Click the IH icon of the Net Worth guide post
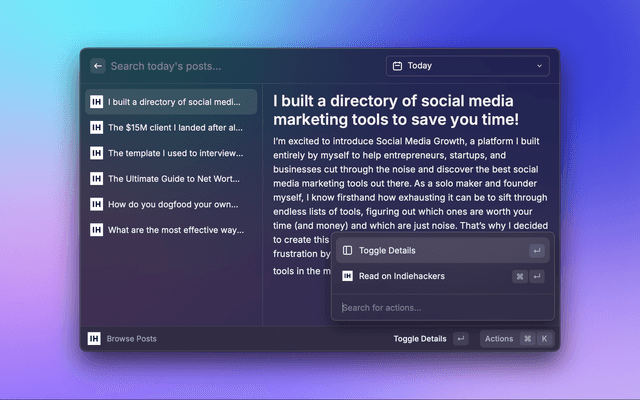 (96, 178)
